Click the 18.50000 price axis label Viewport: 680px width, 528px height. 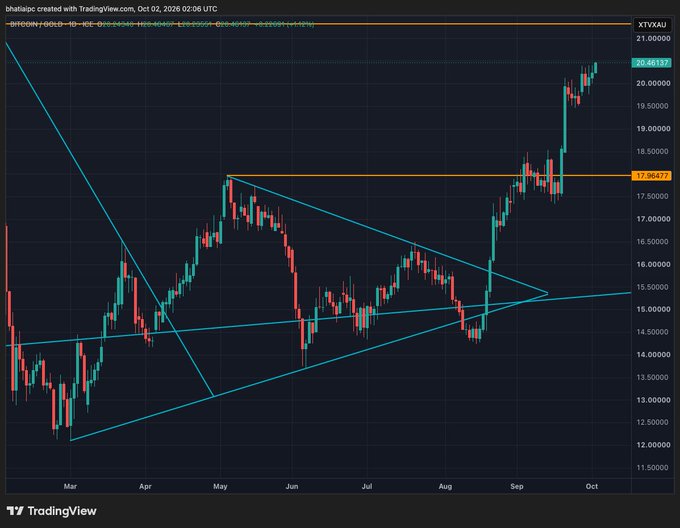tap(653, 151)
